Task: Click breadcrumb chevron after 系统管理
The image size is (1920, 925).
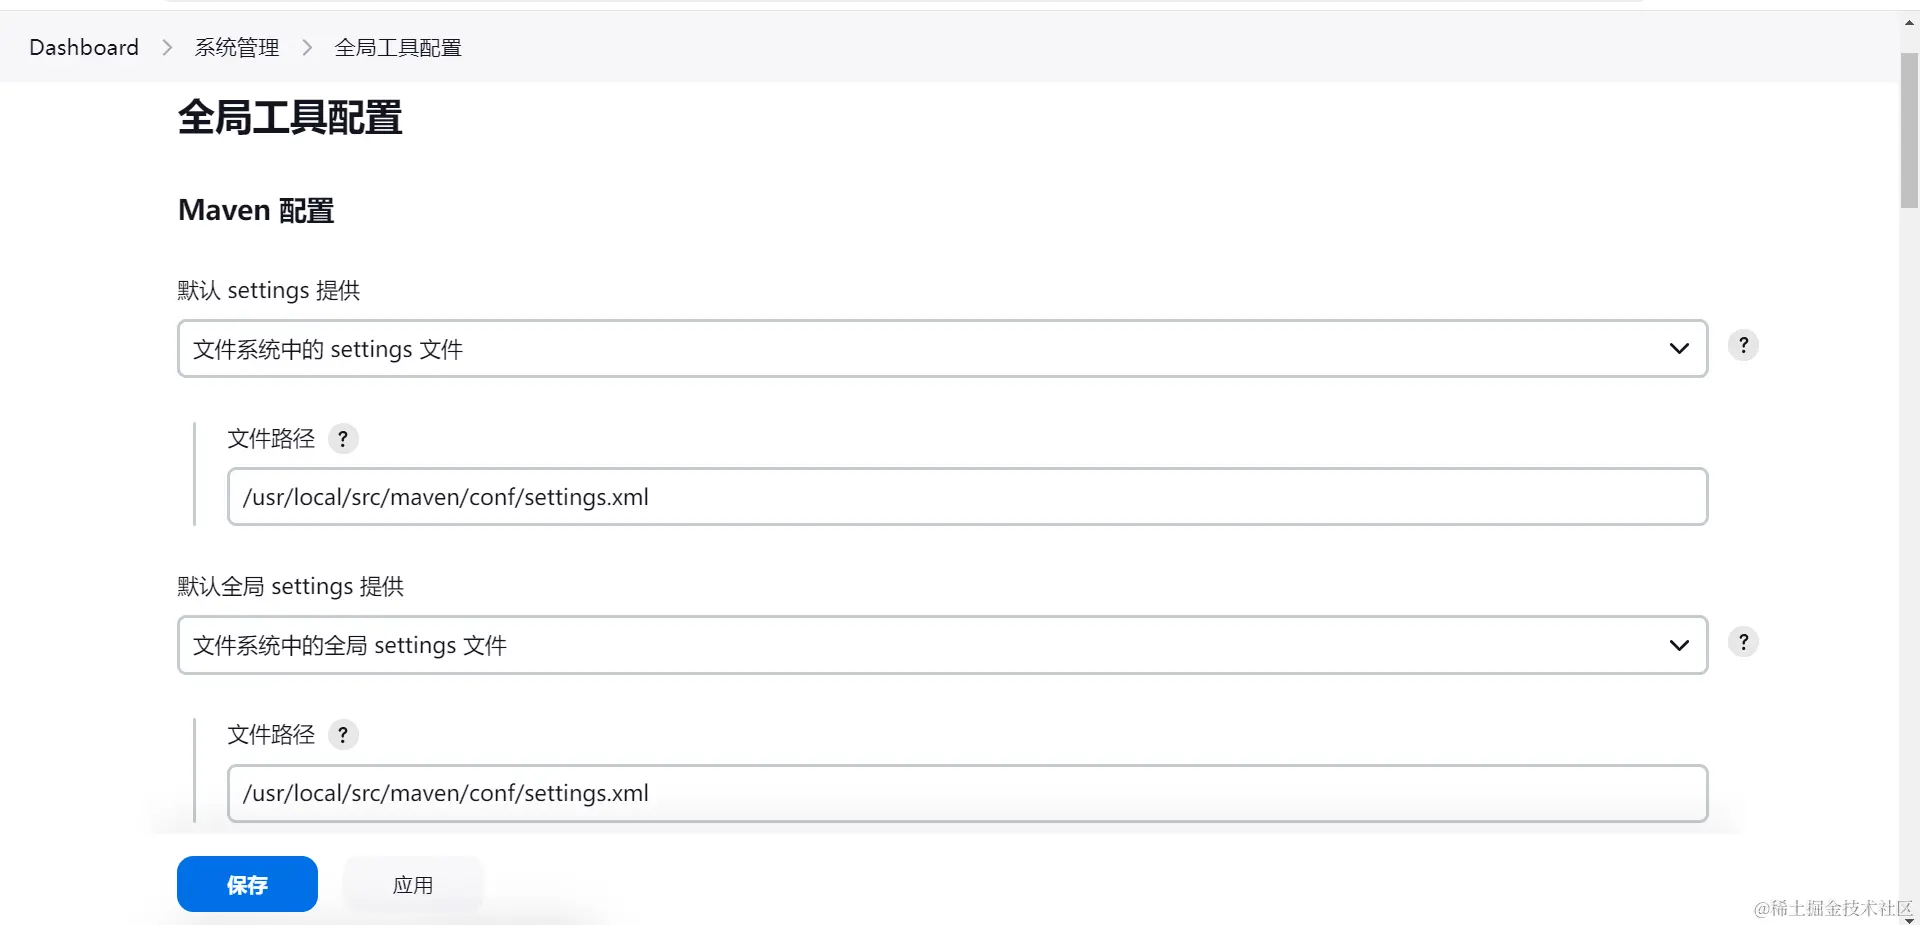Action: pos(307,48)
